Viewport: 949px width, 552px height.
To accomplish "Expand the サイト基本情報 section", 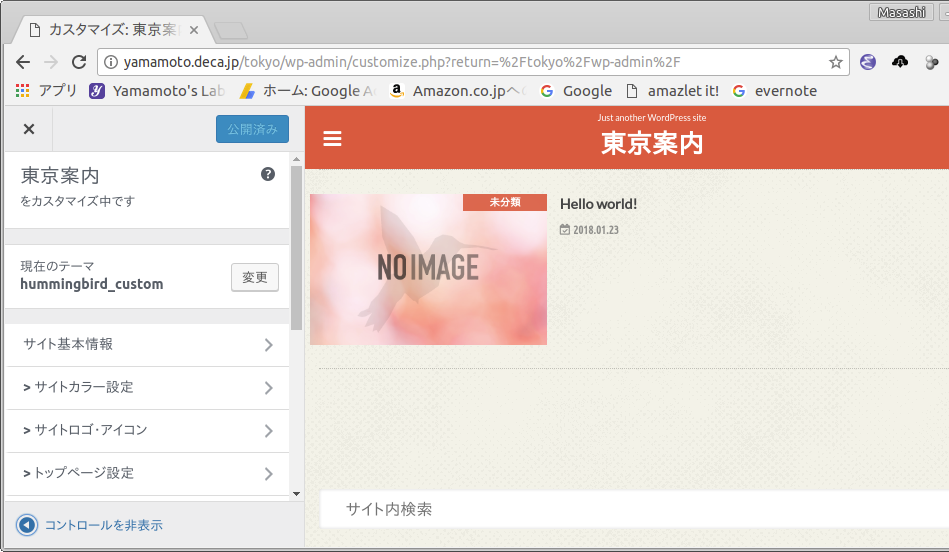I will (147, 344).
